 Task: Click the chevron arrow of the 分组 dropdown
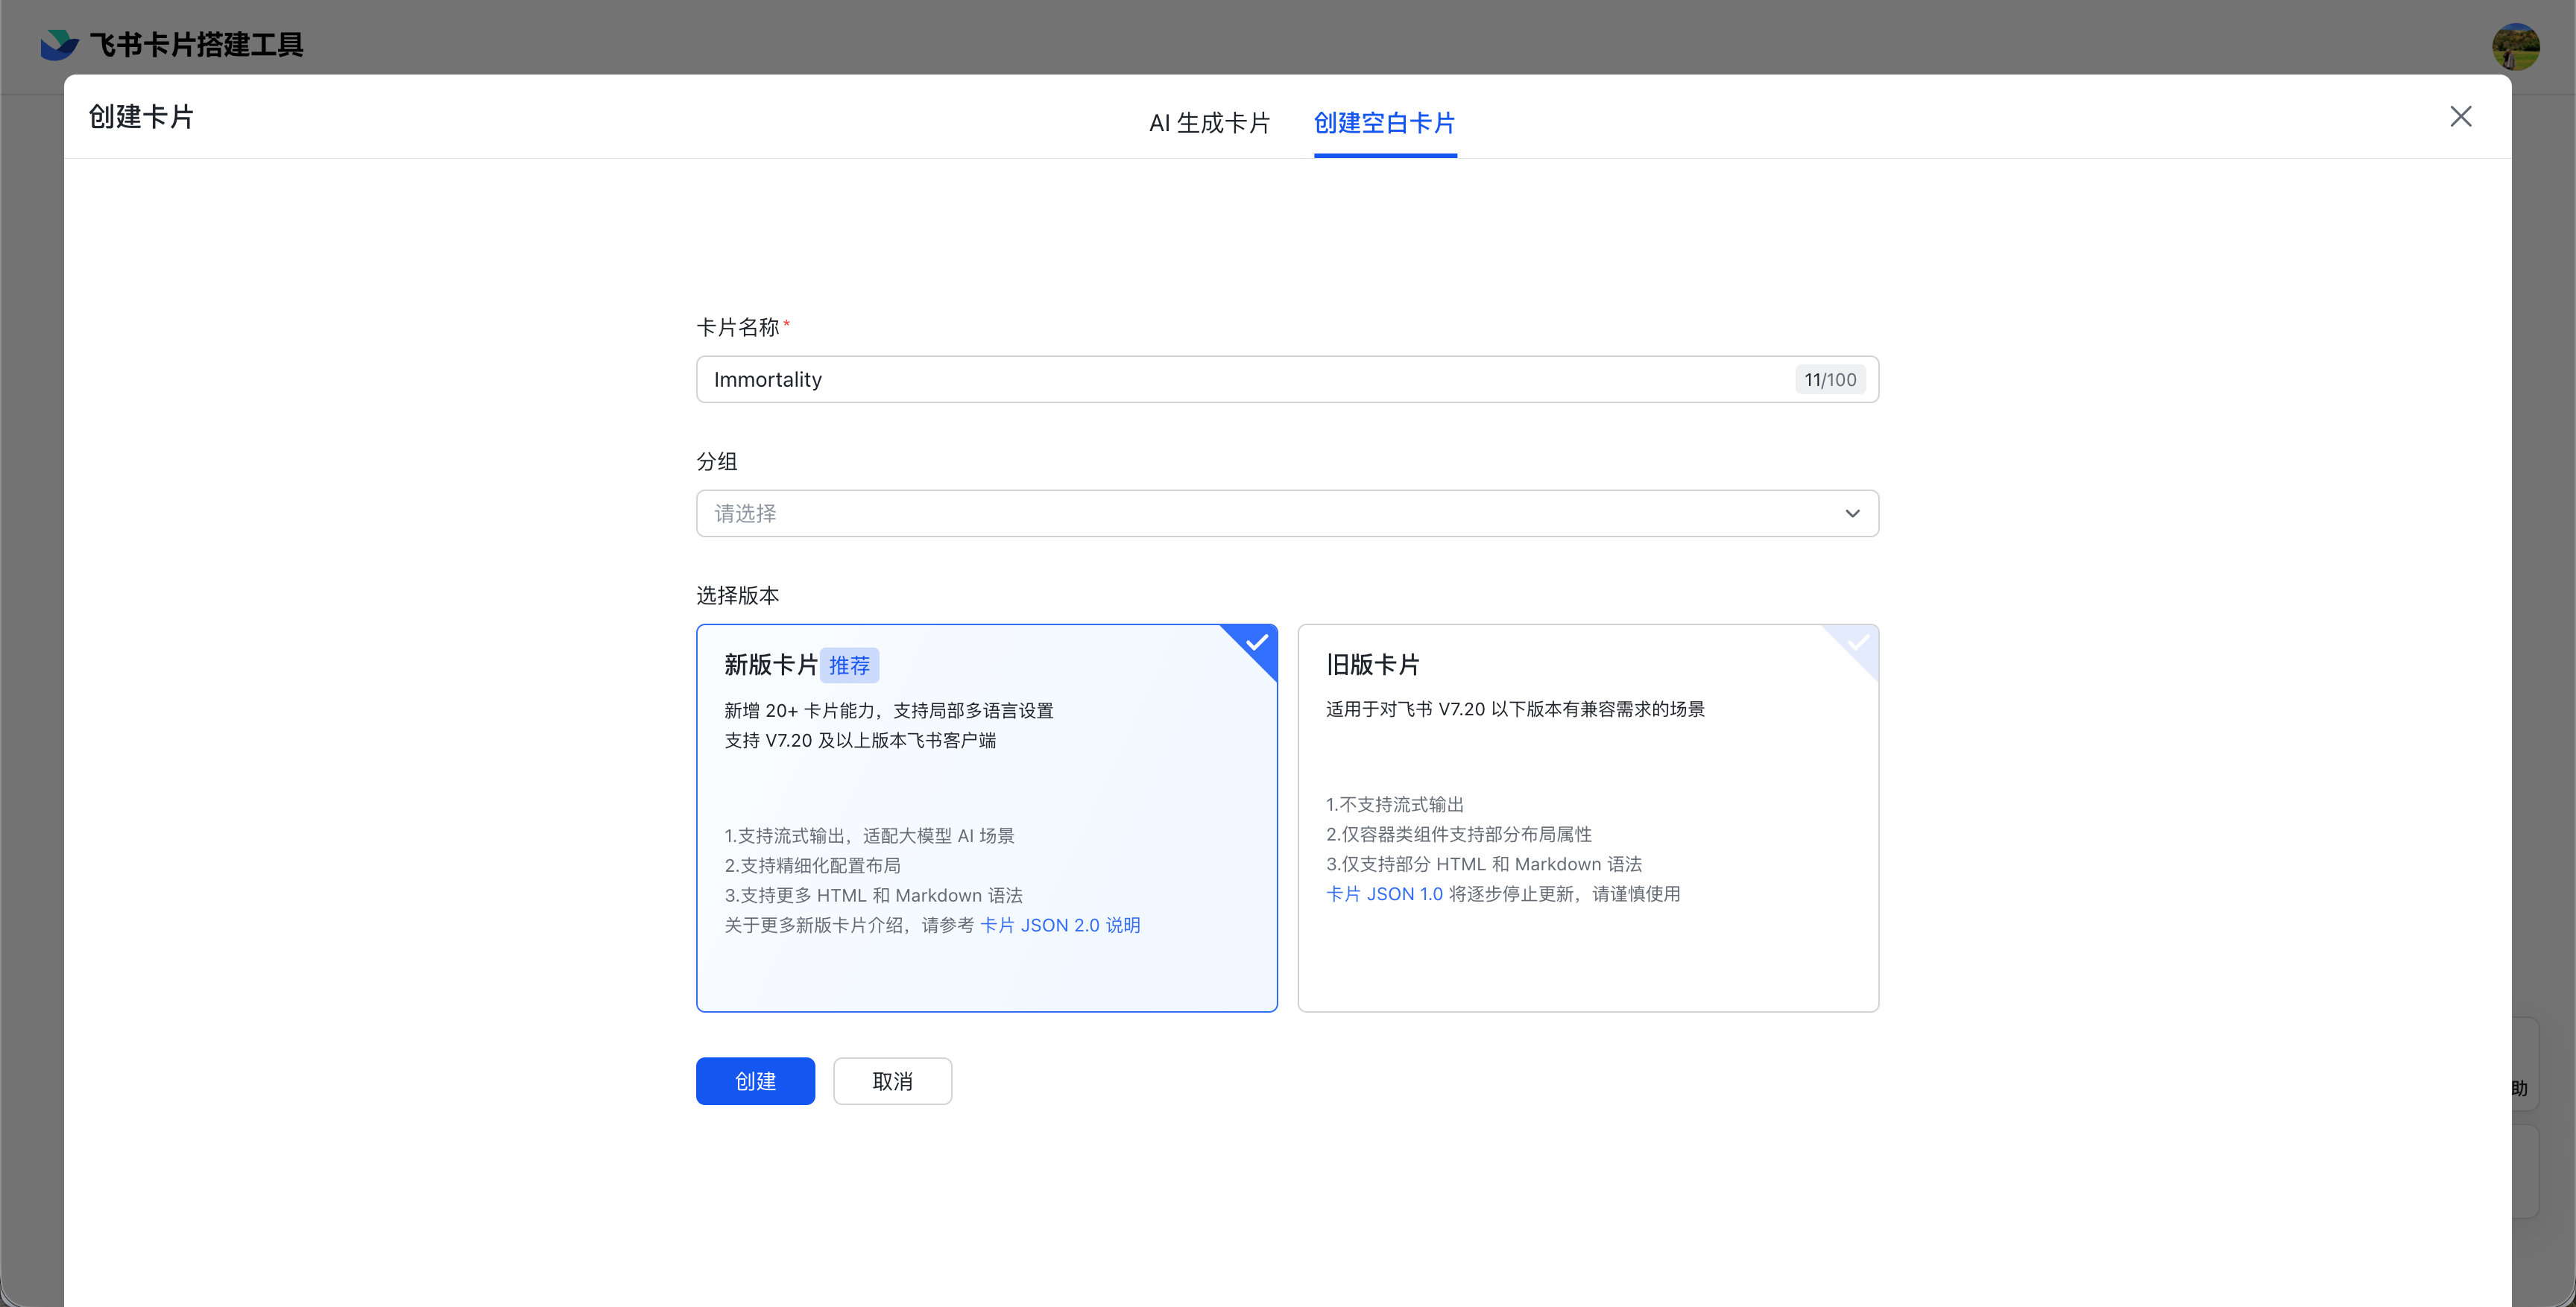point(1852,513)
